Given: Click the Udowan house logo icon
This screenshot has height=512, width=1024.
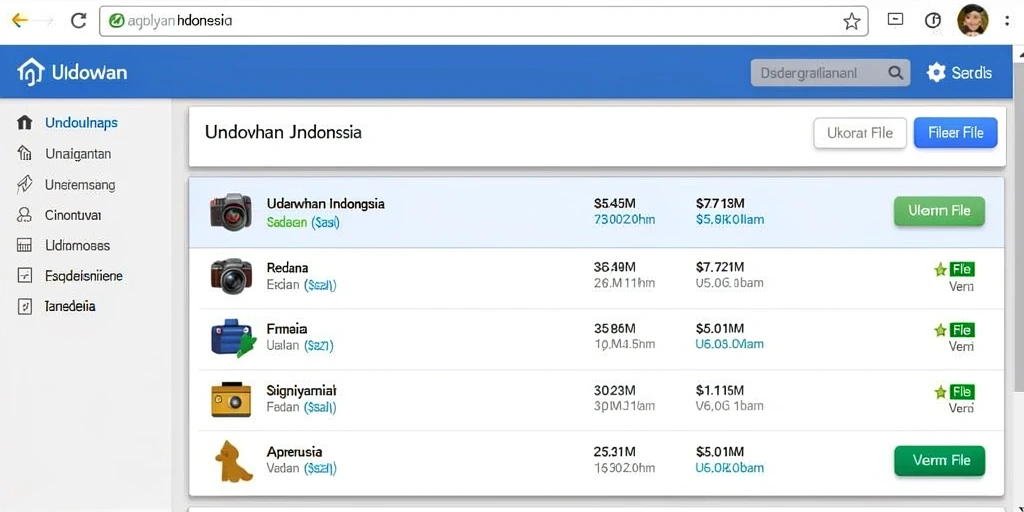Looking at the screenshot, I should (30, 72).
